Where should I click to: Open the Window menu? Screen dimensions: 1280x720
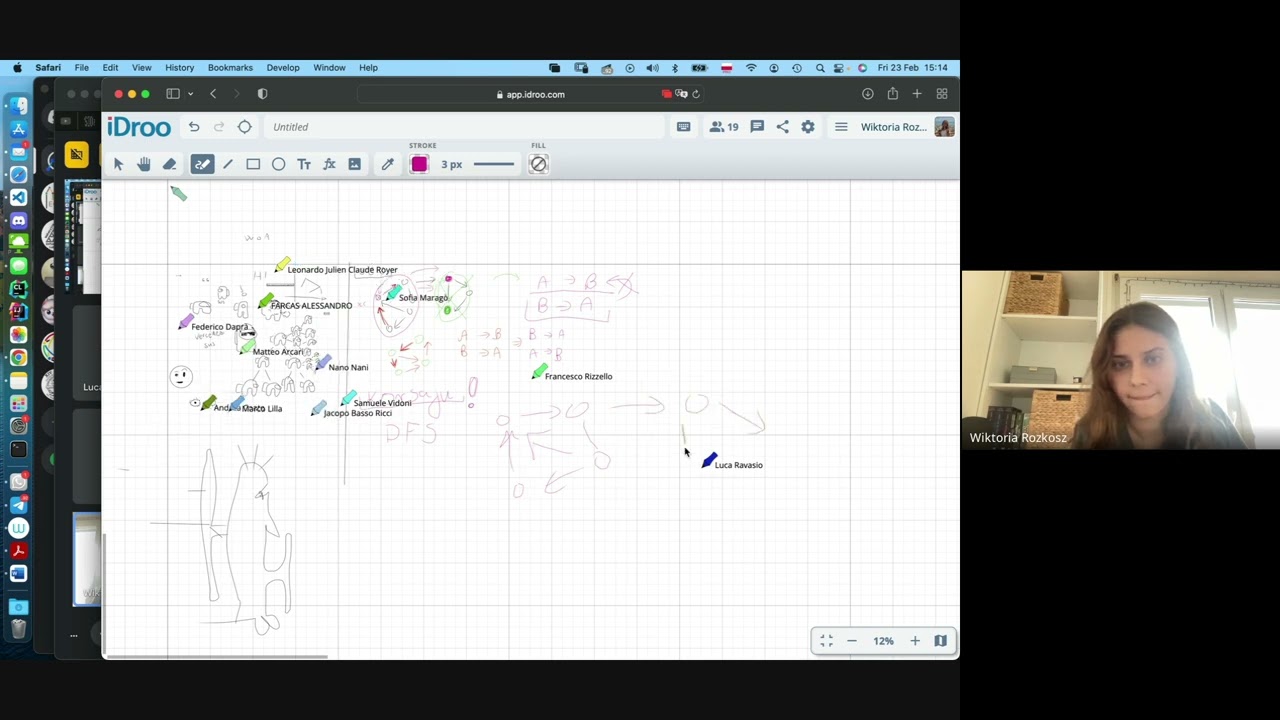(x=329, y=68)
